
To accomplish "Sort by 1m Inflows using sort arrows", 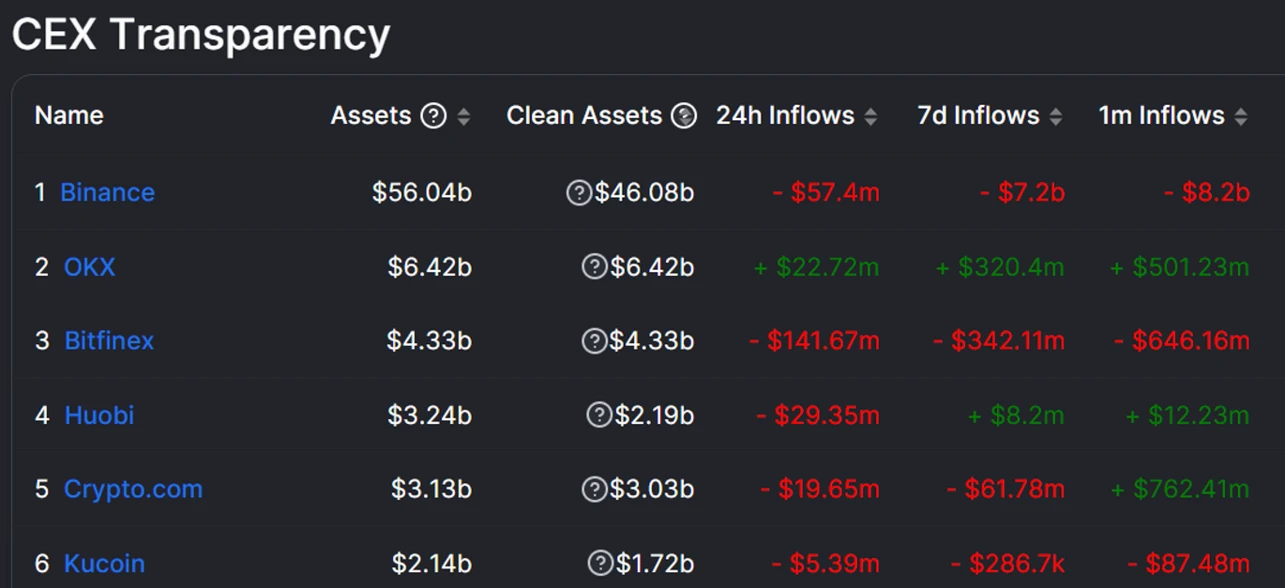I will coord(1240,117).
